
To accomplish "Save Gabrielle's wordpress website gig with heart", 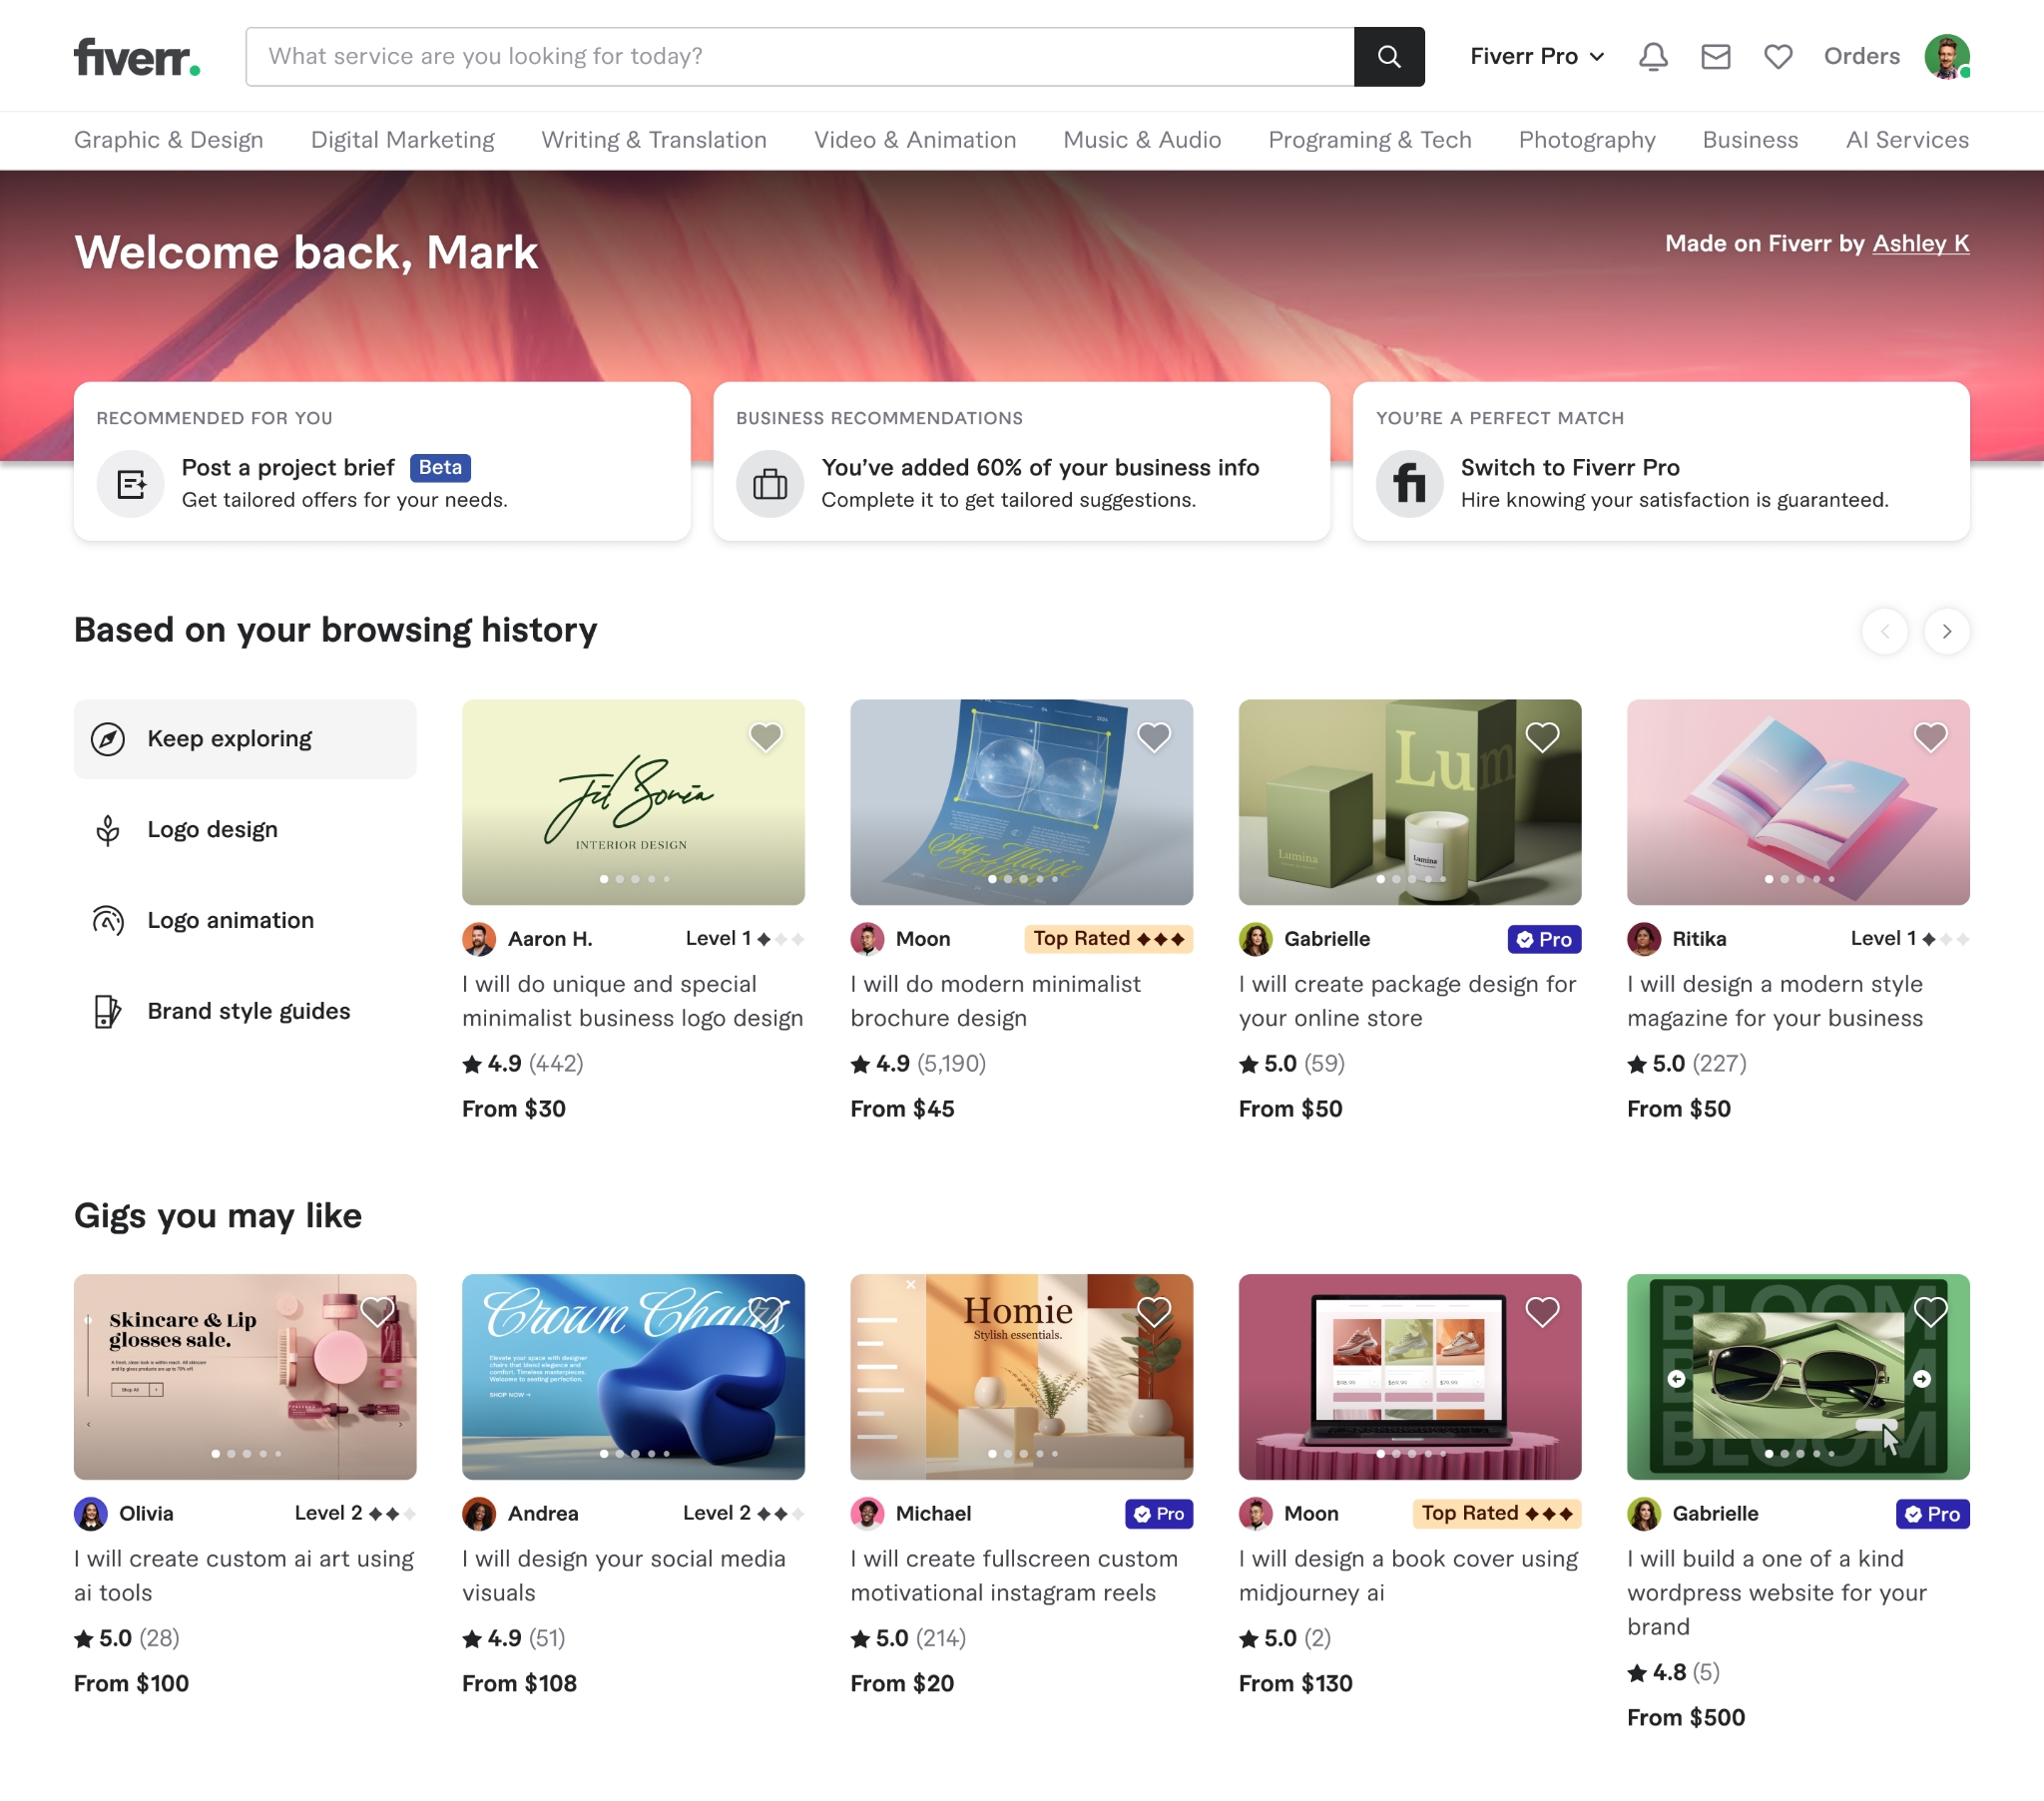I will coord(1929,1311).
